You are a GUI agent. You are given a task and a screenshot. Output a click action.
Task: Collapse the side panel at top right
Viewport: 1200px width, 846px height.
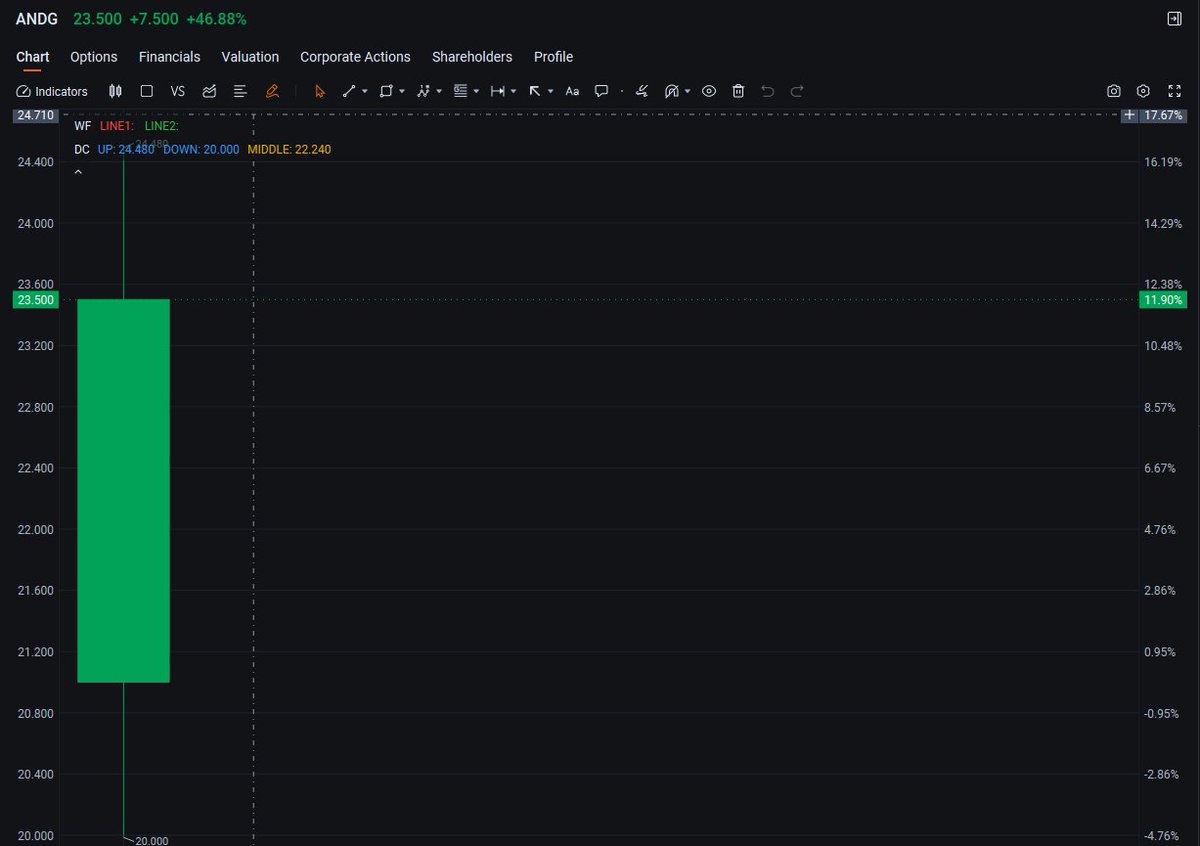(1174, 19)
